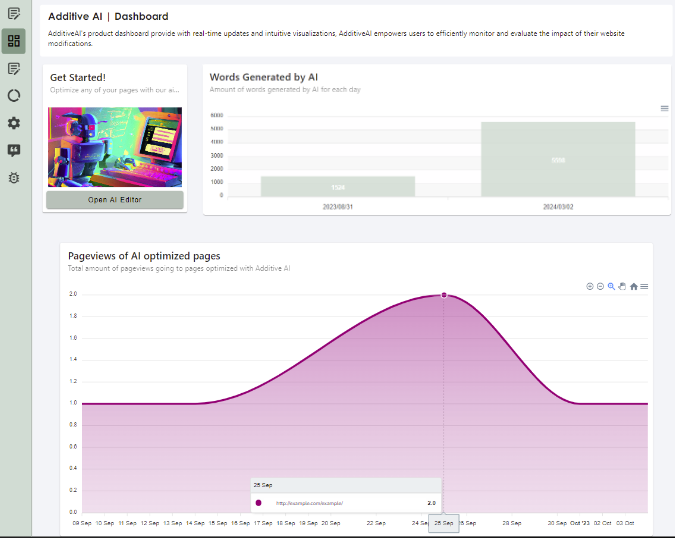The width and height of the screenshot is (675, 538).
Task: Activate the panning hand tool
Action: tap(622, 287)
